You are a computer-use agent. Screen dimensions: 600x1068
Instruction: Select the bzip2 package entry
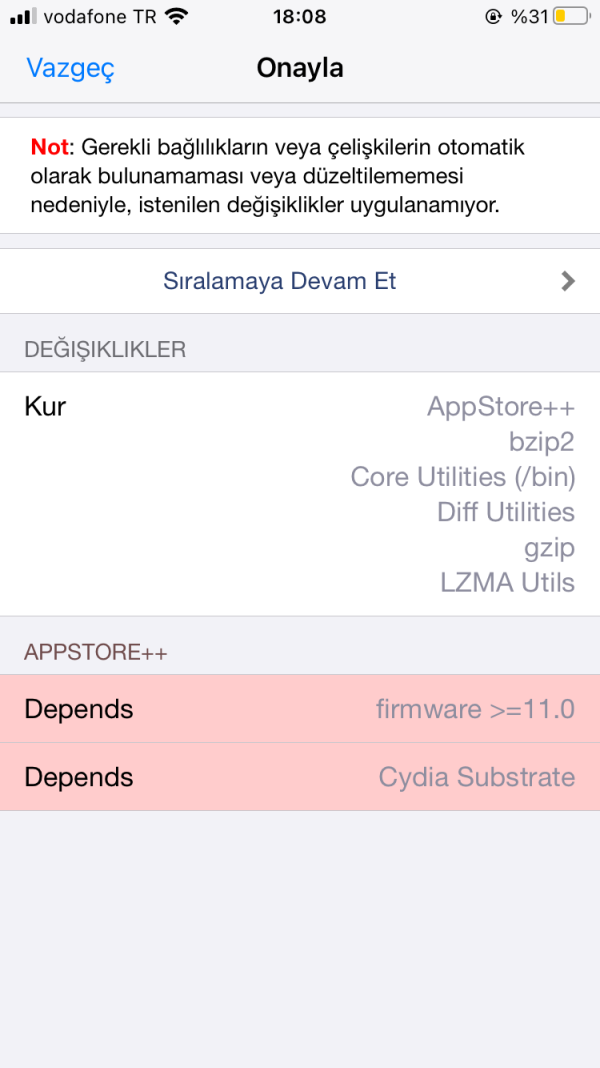[541, 442]
